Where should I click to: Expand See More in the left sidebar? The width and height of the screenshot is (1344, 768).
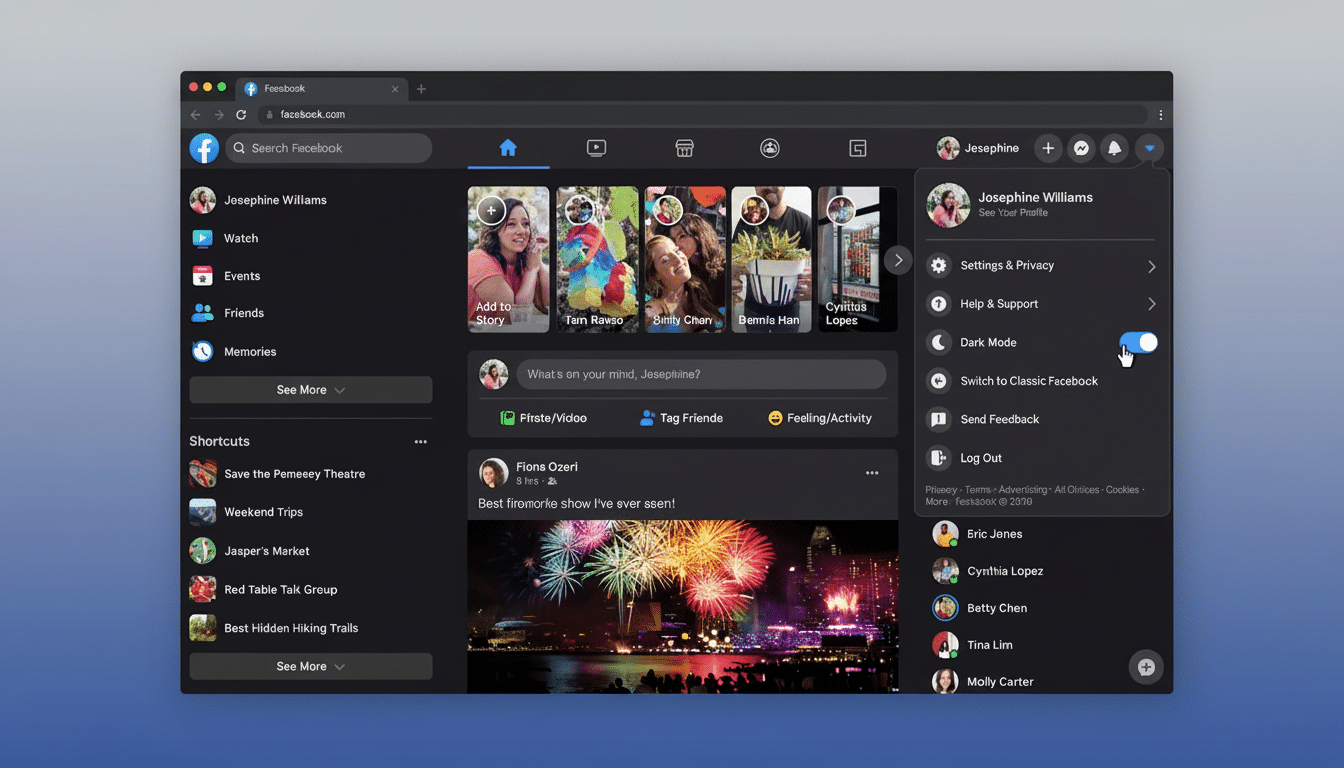[310, 389]
